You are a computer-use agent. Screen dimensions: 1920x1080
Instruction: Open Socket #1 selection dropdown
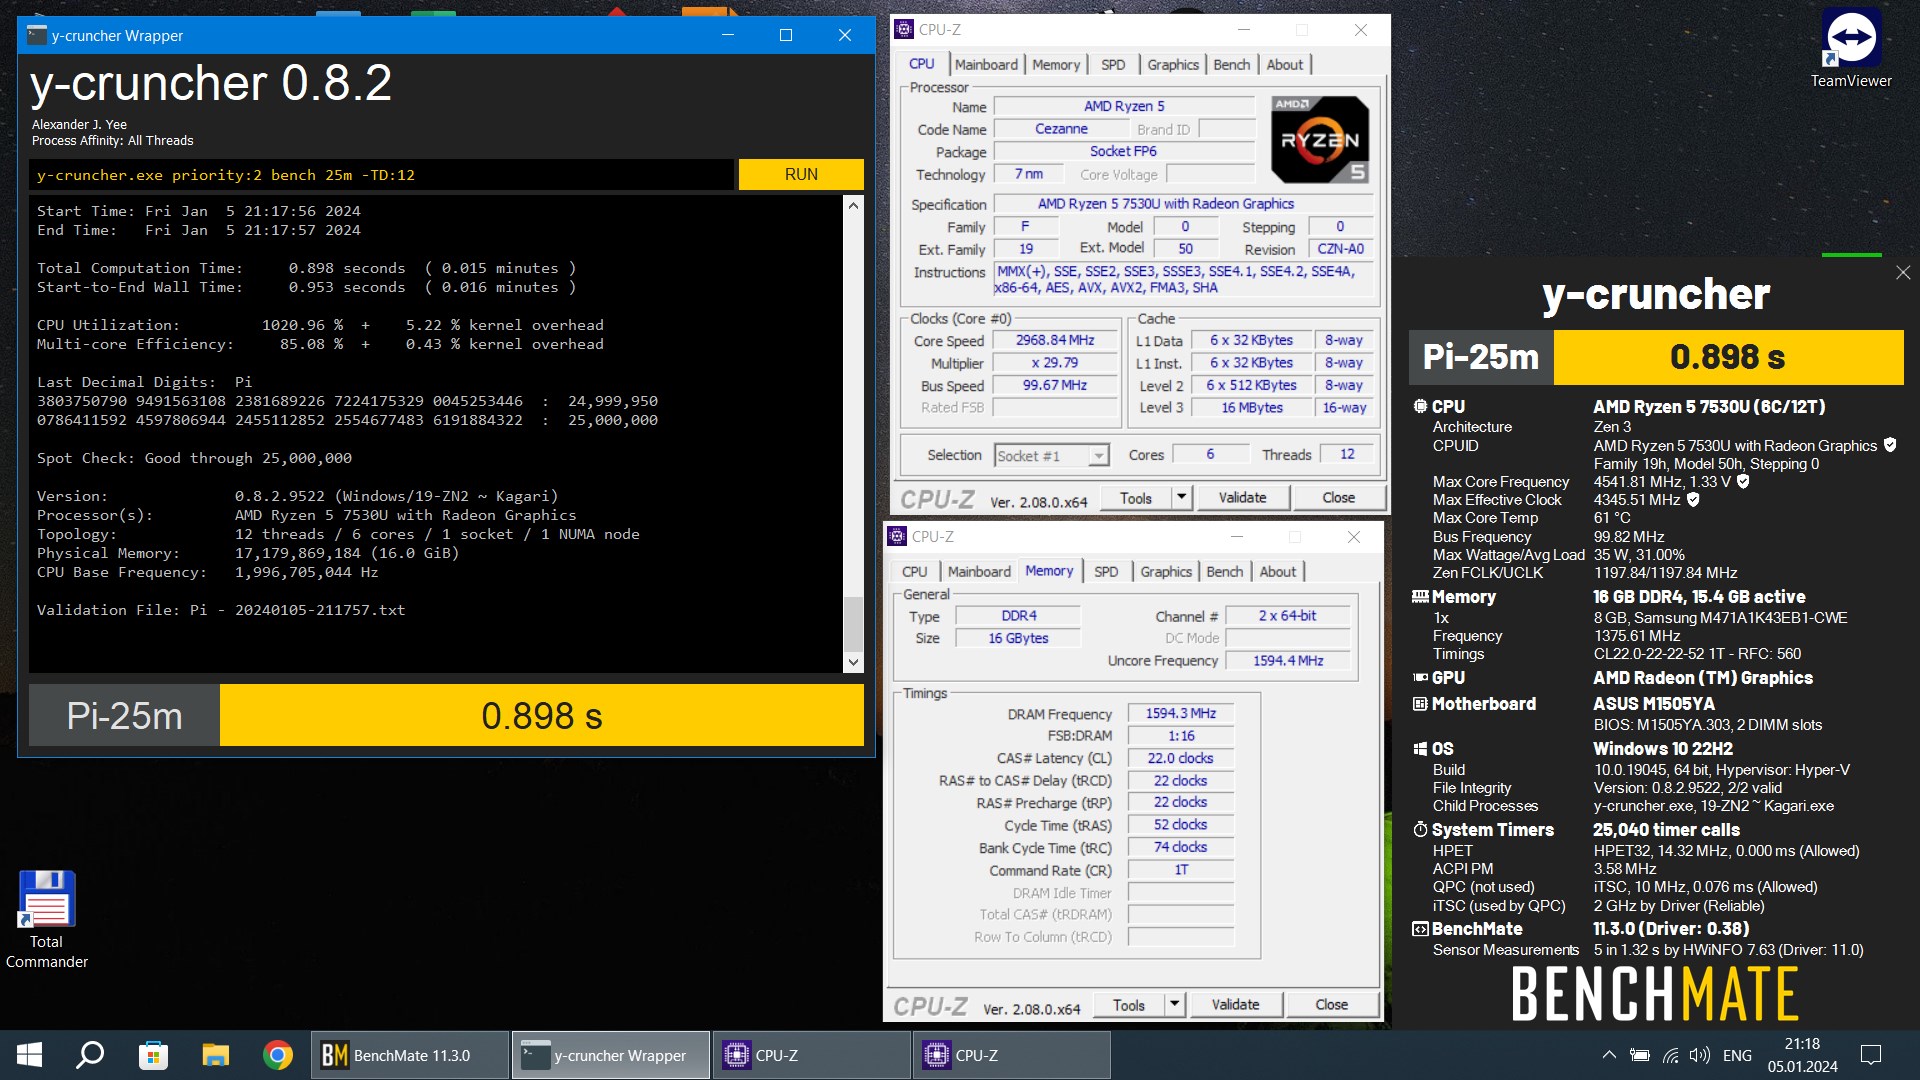pos(1051,456)
